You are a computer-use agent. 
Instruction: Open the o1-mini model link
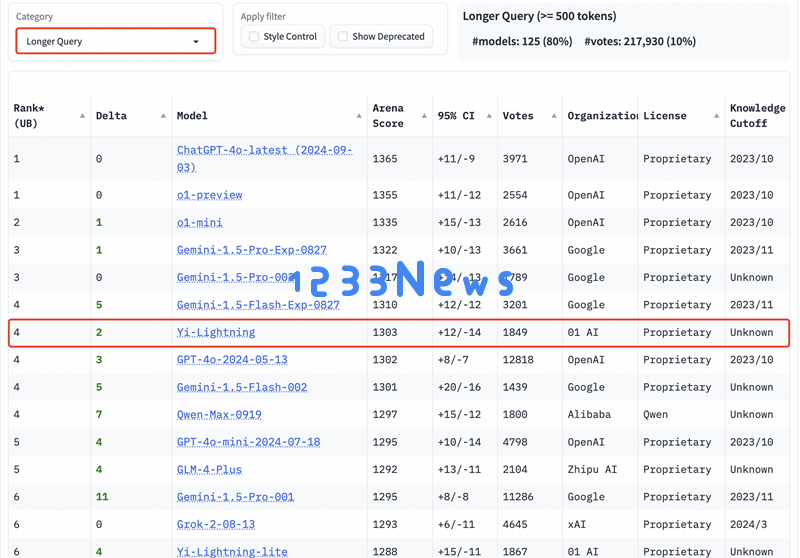[x=199, y=222]
